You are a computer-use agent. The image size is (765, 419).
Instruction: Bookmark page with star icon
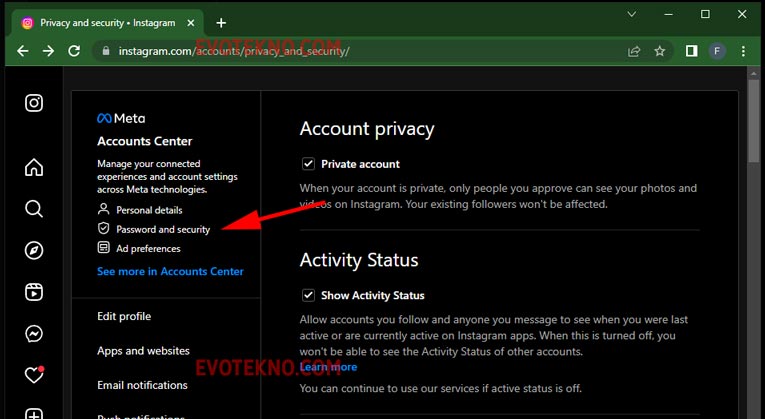pos(660,51)
